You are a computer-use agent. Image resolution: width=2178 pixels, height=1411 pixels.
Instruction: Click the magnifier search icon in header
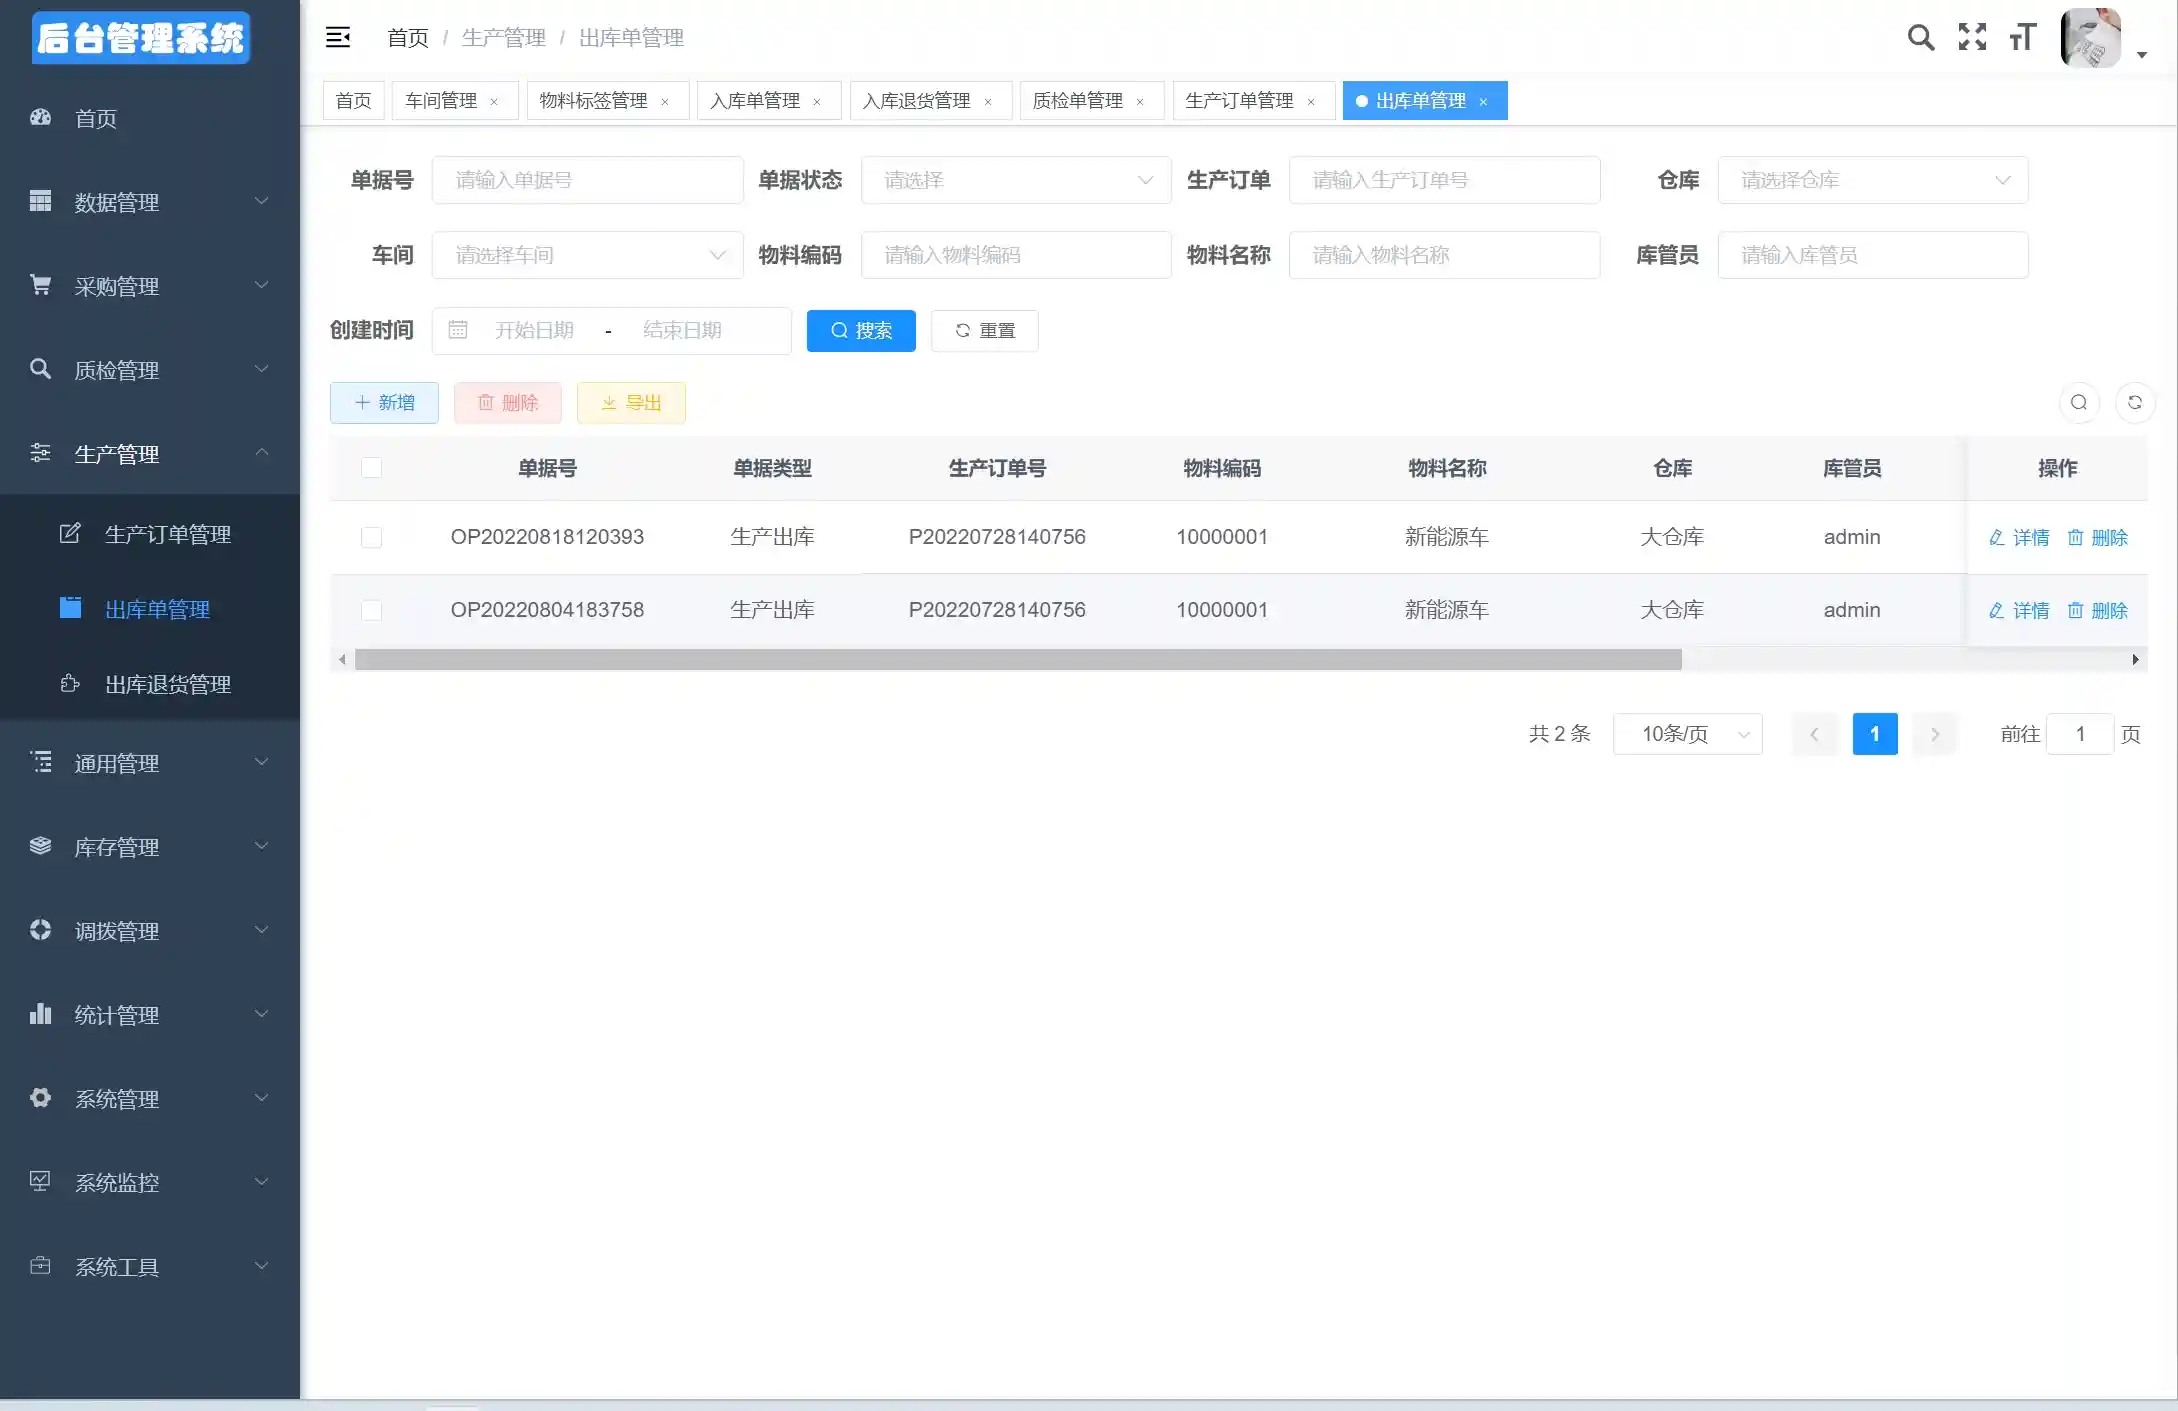pos(1920,38)
